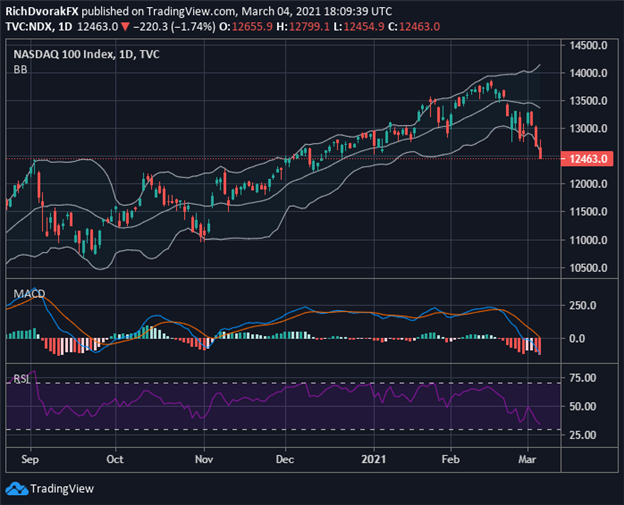The height and width of the screenshot is (505, 624).
Task: Click the MACD 0.0 axis label
Action: point(577,339)
